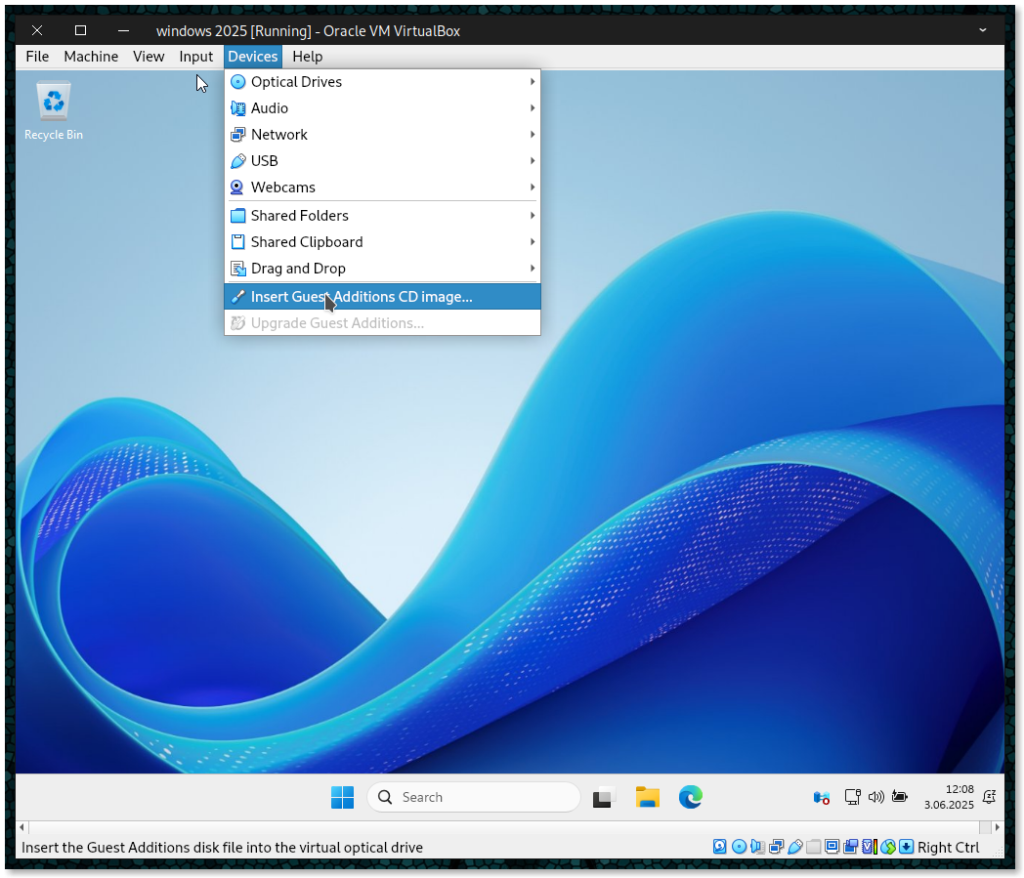Image resolution: width=1024 pixels, height=878 pixels.
Task: Click the display status bar indicator
Action: point(832,847)
